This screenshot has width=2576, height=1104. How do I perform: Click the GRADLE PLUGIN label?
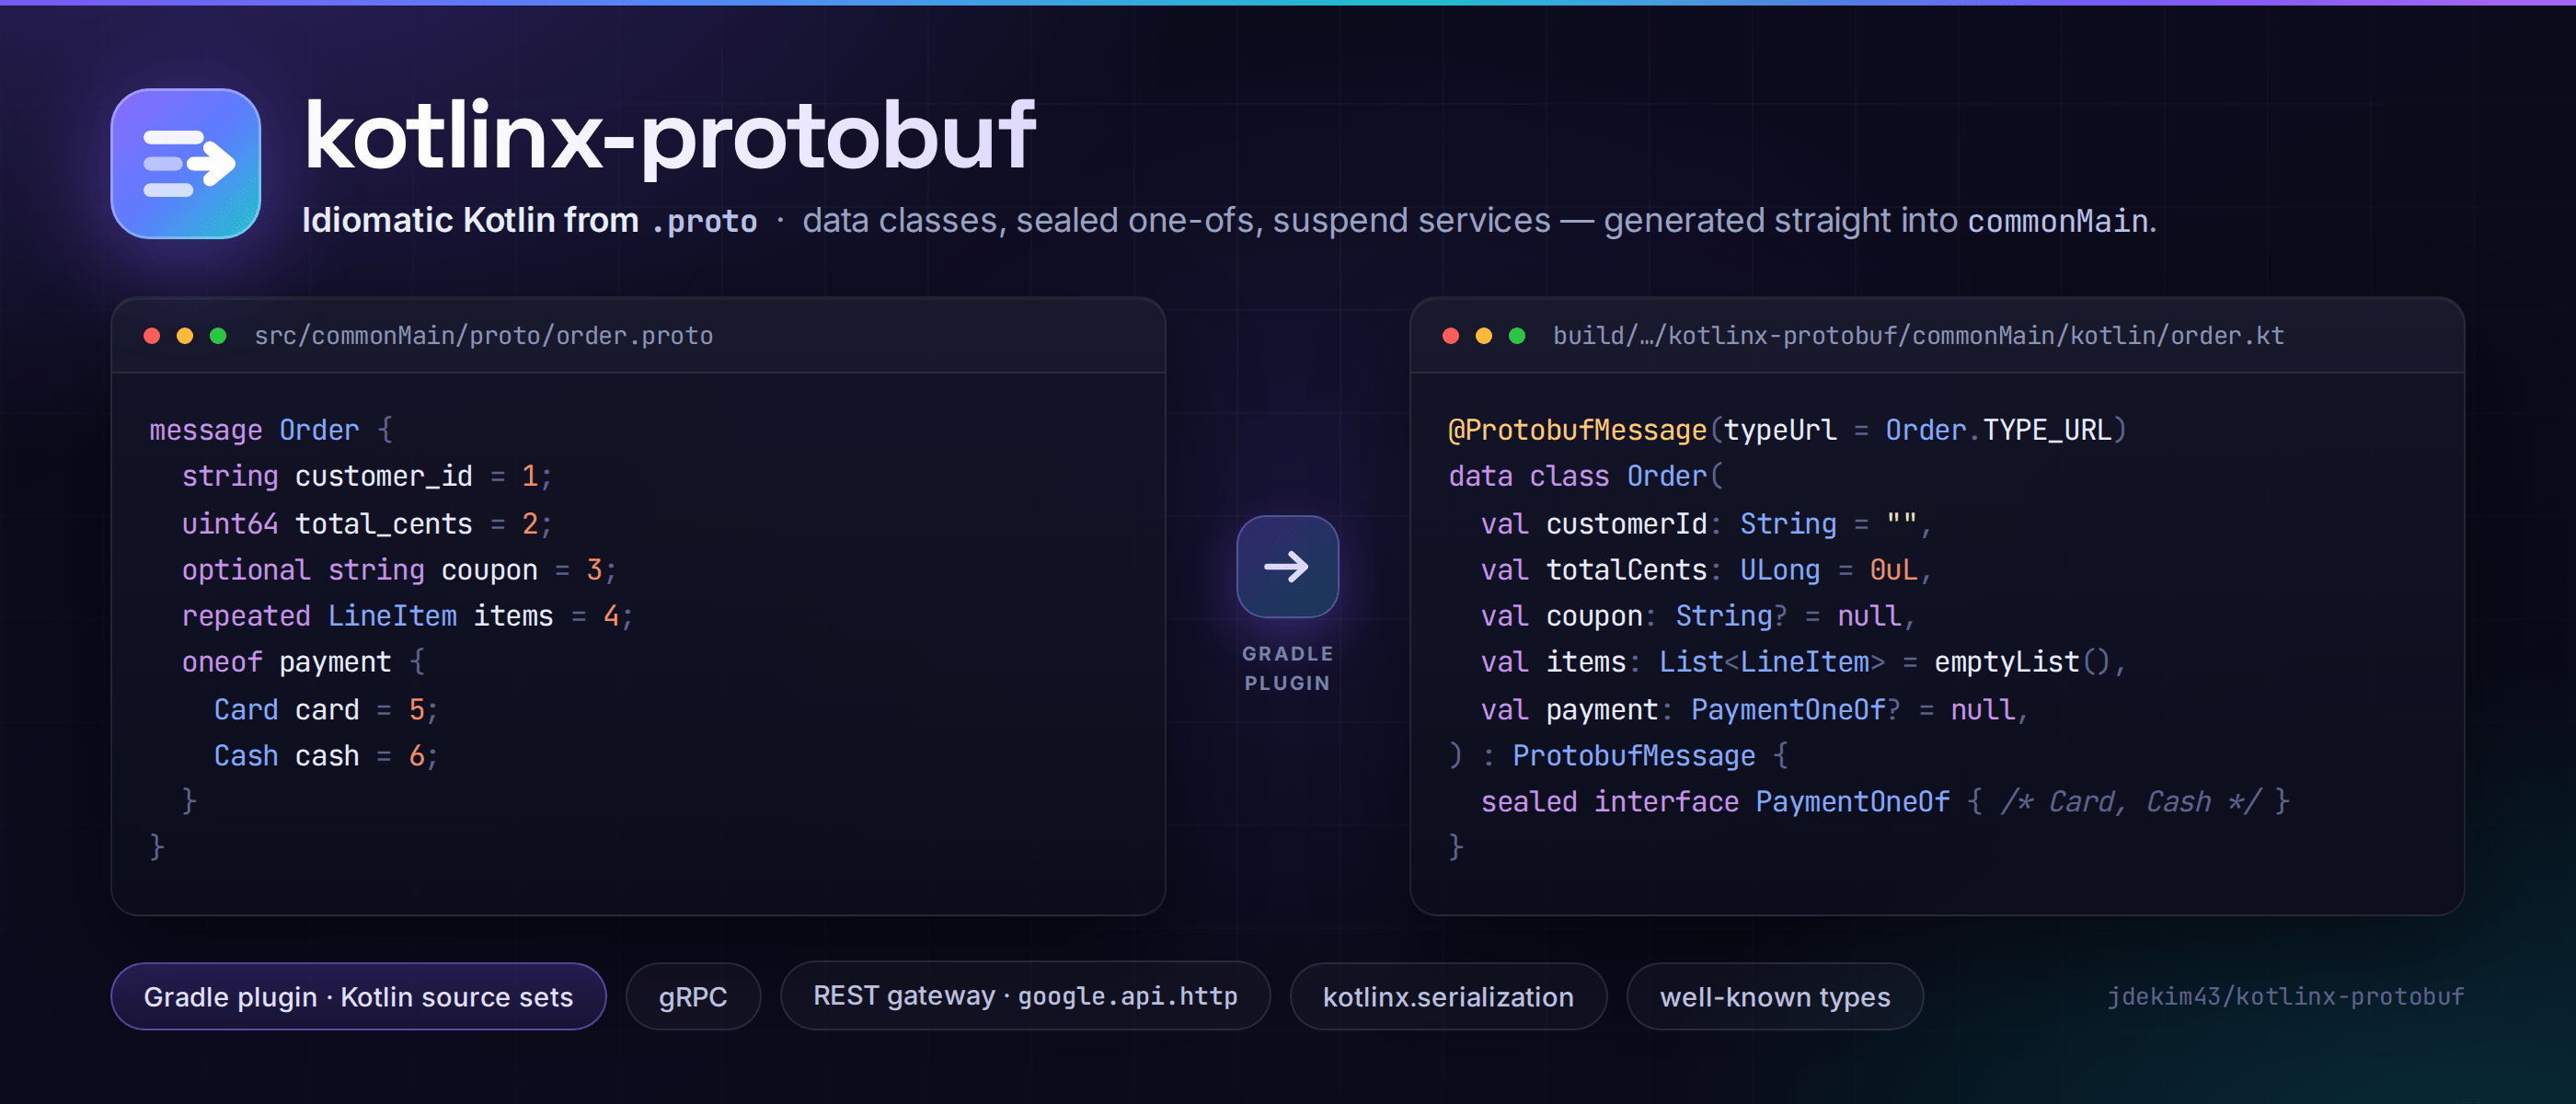pos(1287,668)
